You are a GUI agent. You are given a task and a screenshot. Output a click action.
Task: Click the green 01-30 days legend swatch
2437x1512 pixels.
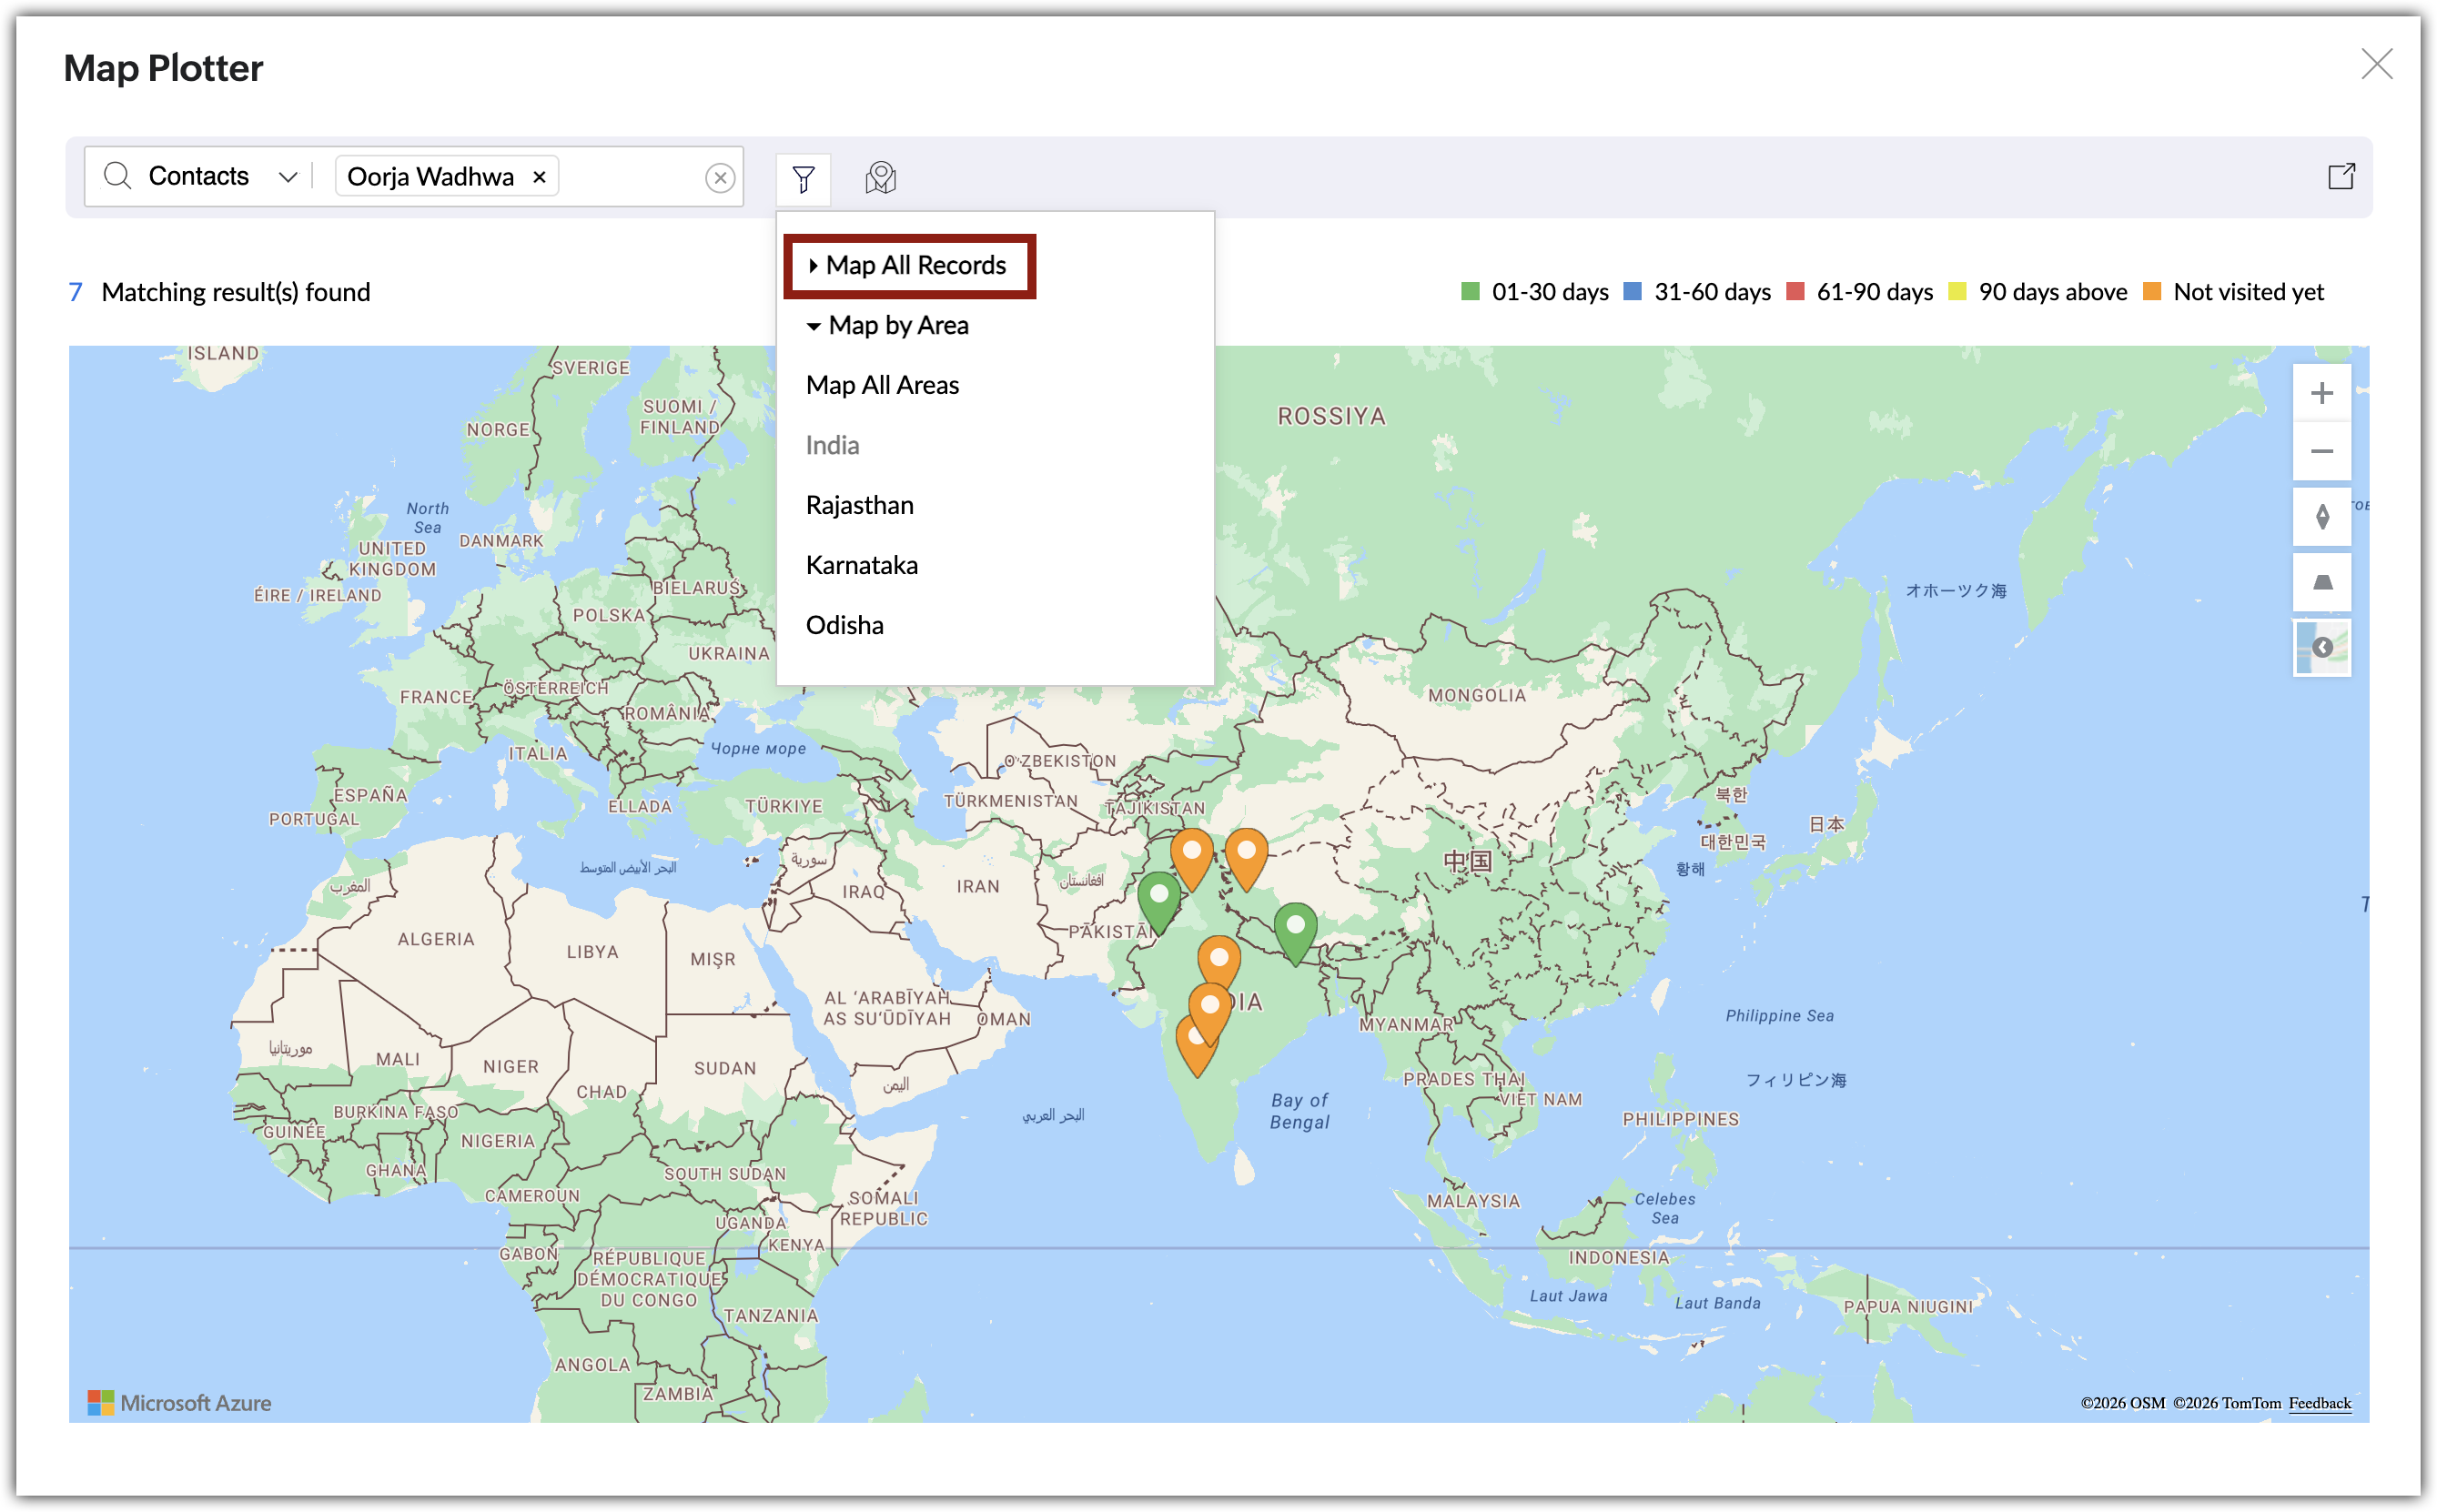click(1469, 292)
